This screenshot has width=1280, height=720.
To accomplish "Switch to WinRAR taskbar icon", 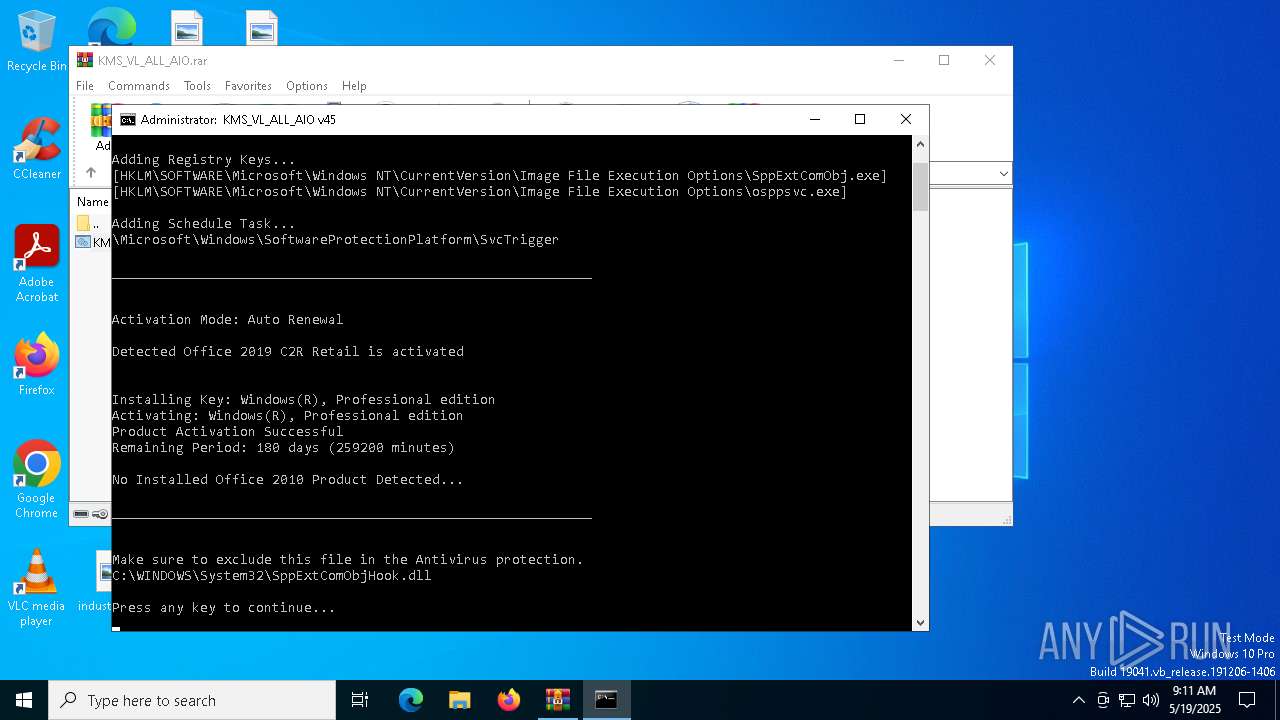I will (557, 700).
